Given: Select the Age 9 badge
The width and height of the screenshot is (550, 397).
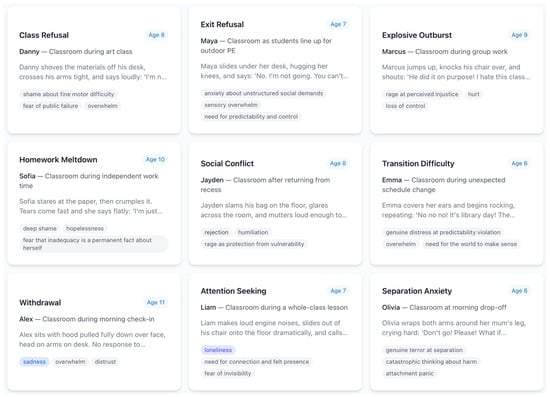Looking at the screenshot, I should (519, 35).
